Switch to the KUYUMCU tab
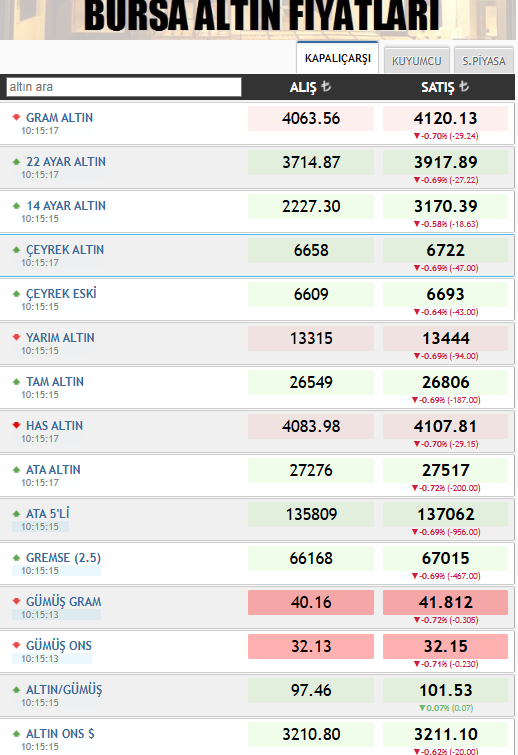 click(416, 61)
